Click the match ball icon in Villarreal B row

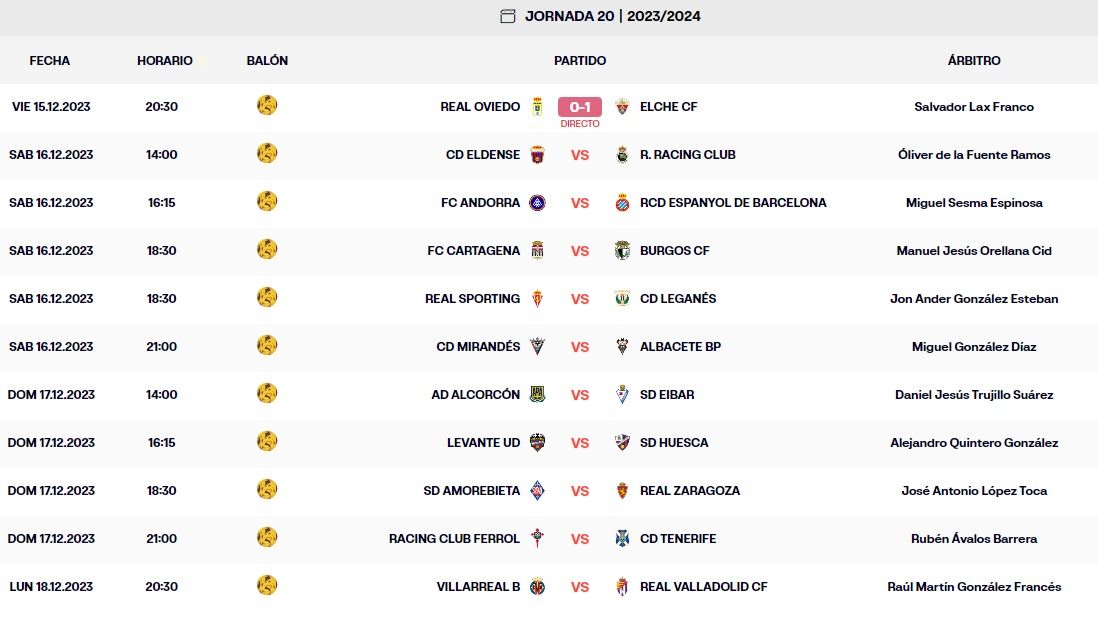tap(267, 585)
